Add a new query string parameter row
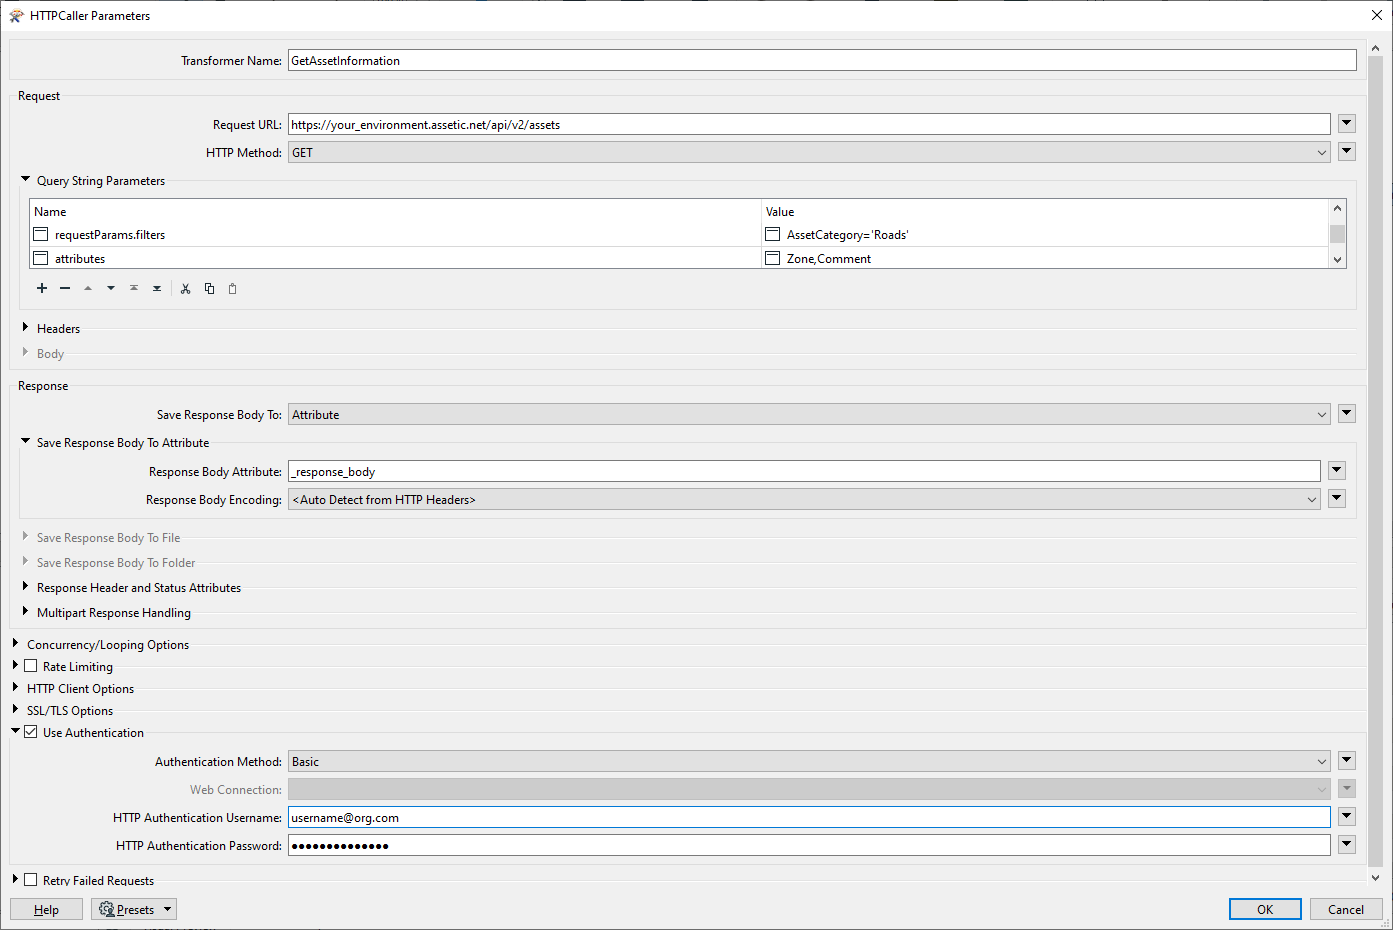Screen dimensions: 1393x930 pos(41,288)
